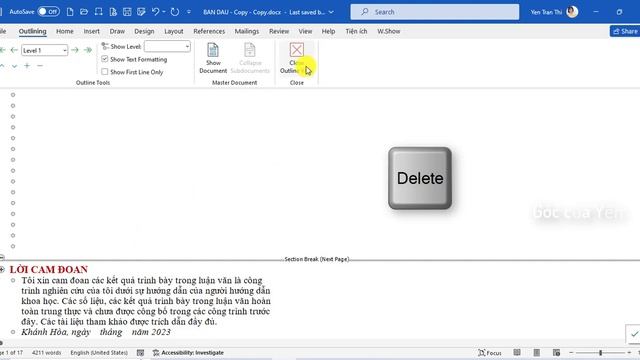This screenshot has width=640, height=360.
Task: Switch to the Outlining tab
Action: click(x=33, y=31)
